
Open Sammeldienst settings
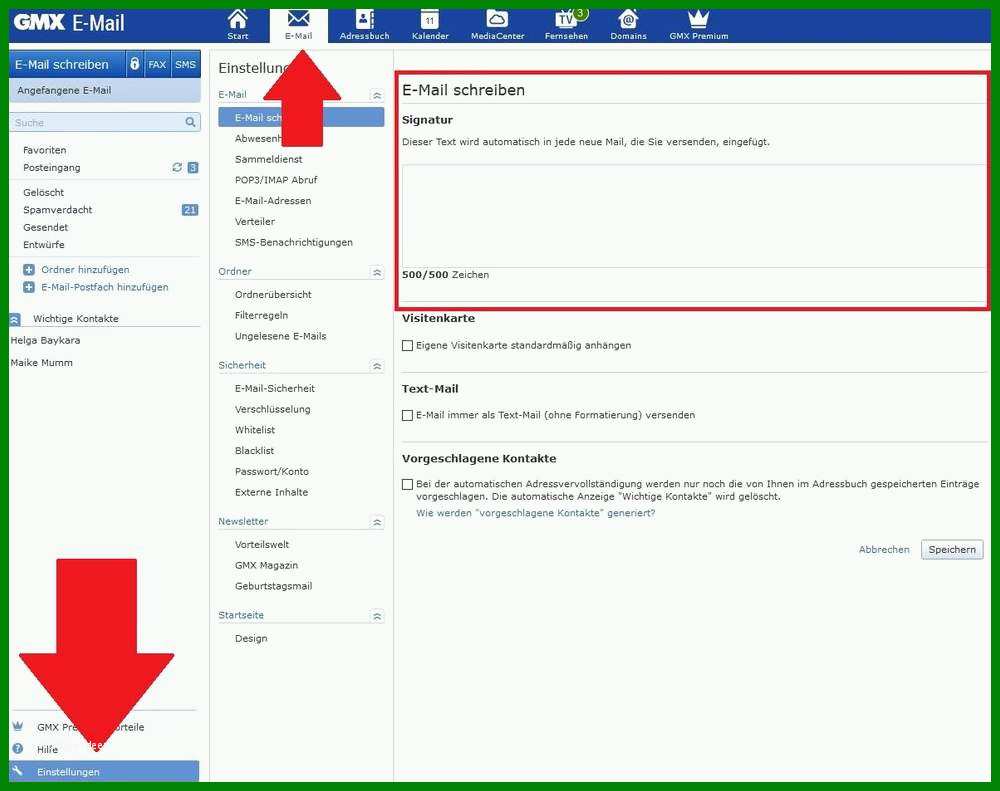point(268,159)
